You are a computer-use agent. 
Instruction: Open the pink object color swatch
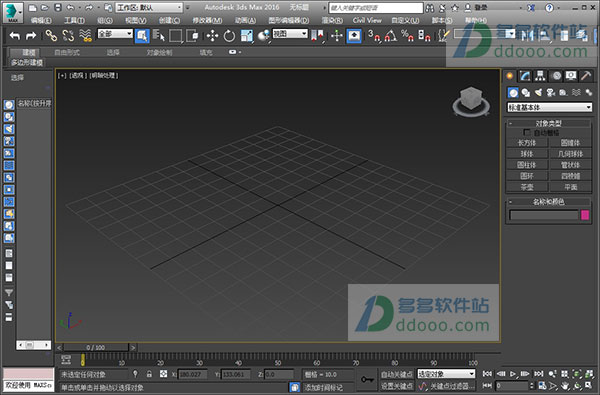[585, 215]
